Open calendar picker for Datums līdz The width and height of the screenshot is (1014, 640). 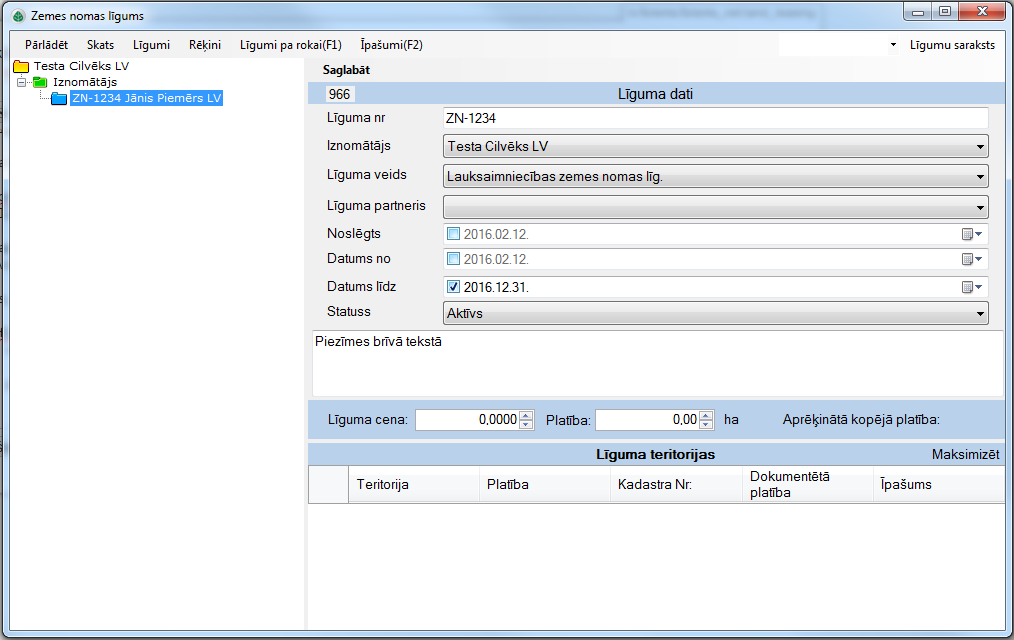(971, 287)
